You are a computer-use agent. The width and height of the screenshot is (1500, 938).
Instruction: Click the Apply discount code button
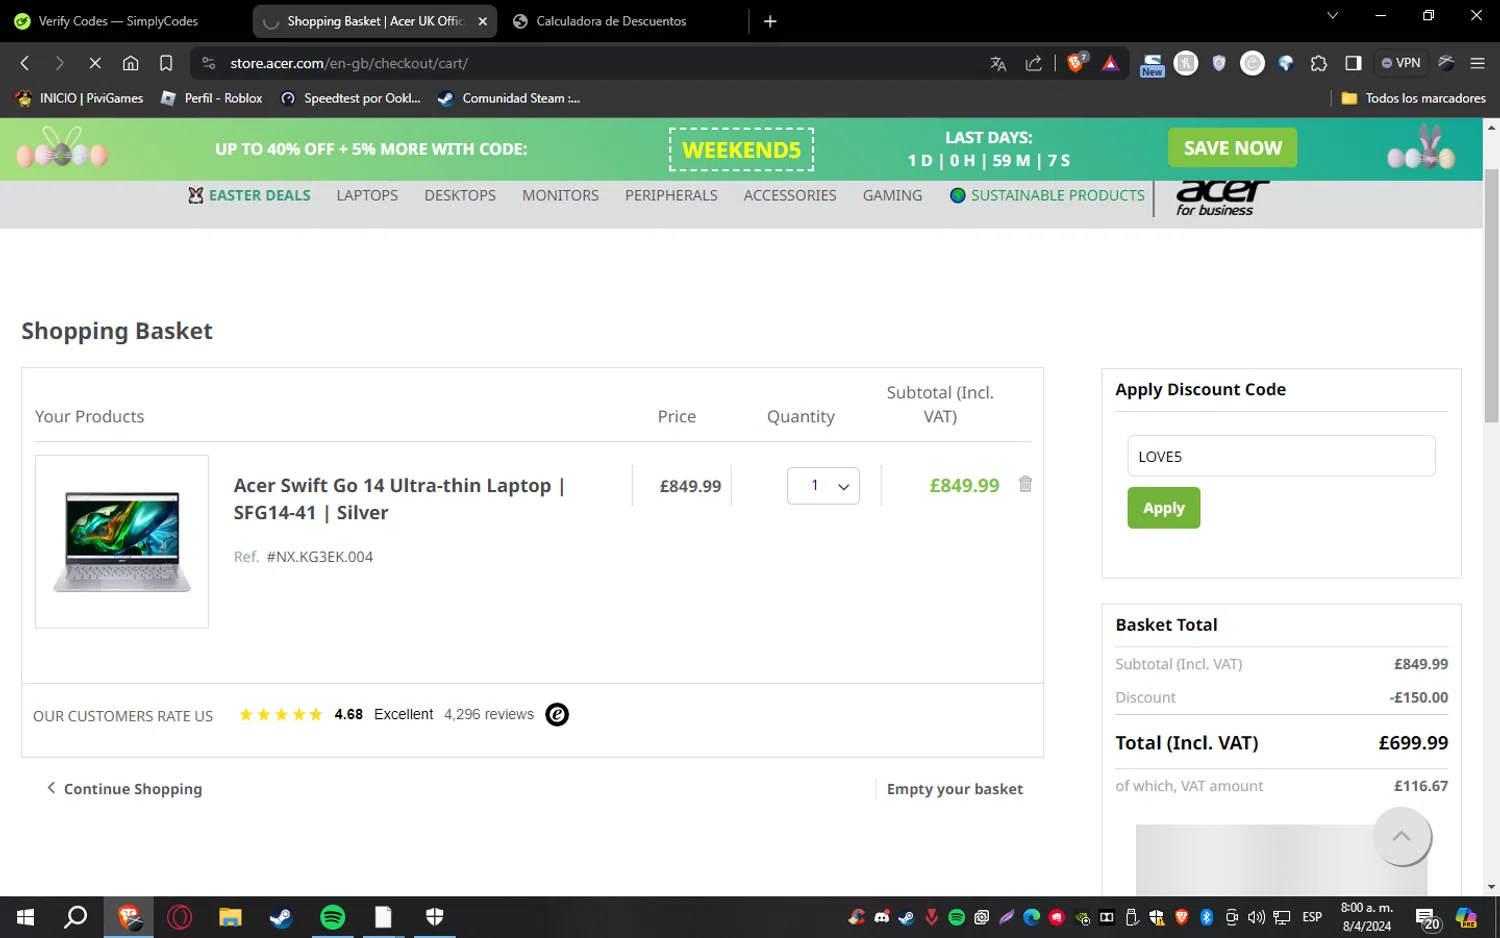[x=1164, y=508]
